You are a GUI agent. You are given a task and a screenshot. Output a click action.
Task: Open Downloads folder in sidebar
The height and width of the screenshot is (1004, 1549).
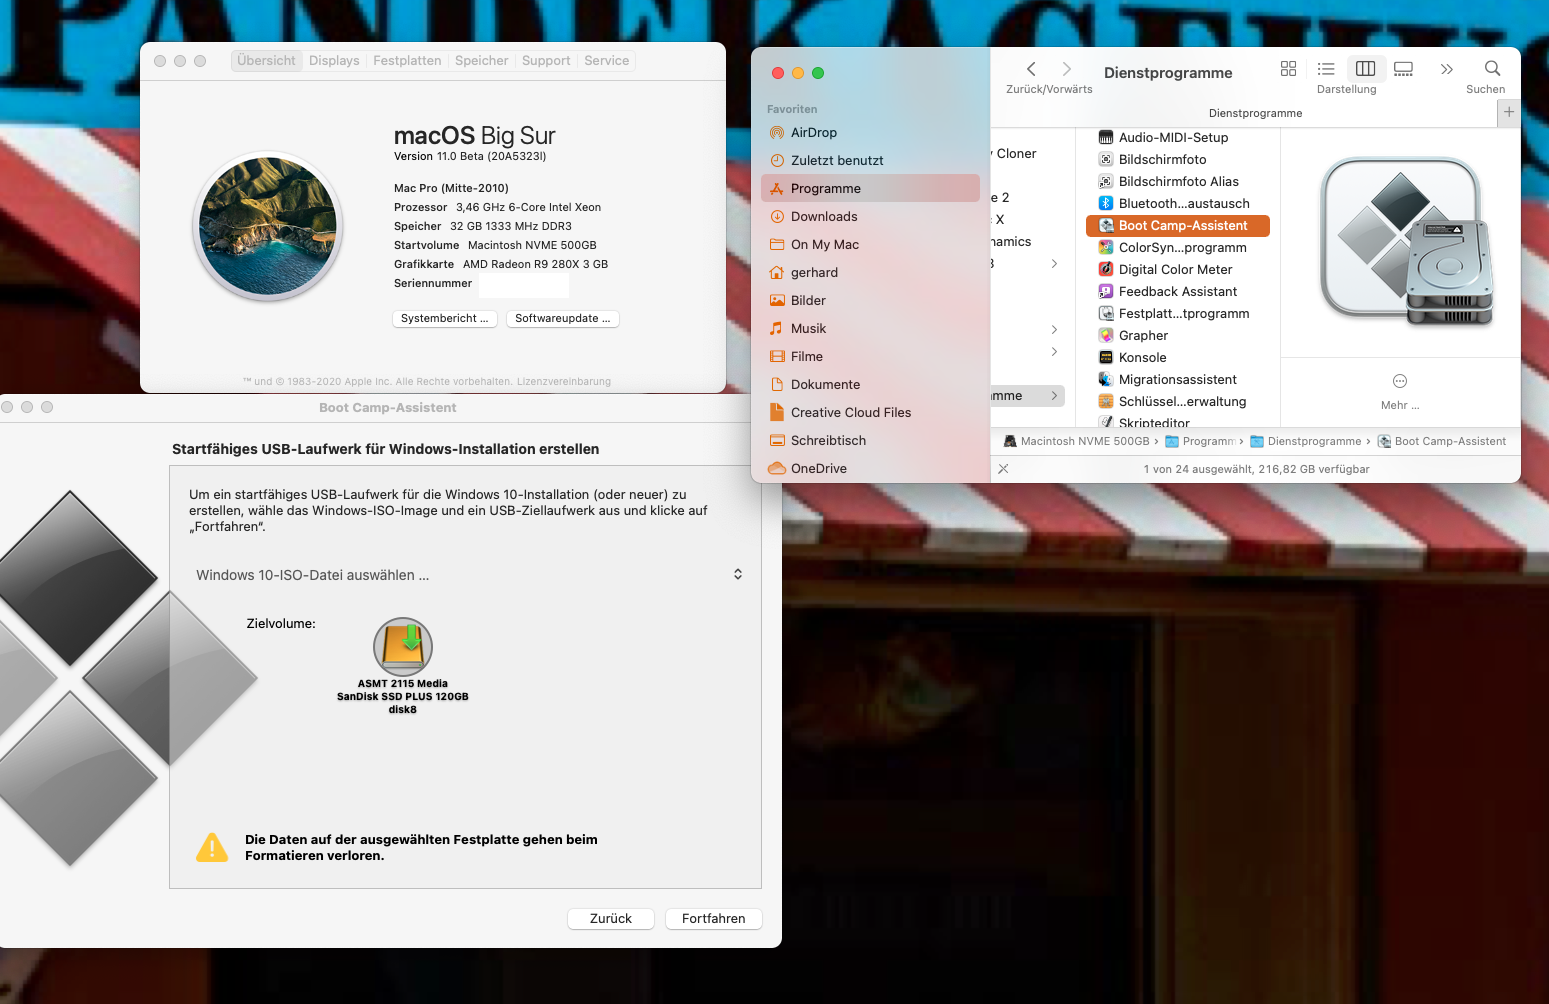(x=870, y=216)
